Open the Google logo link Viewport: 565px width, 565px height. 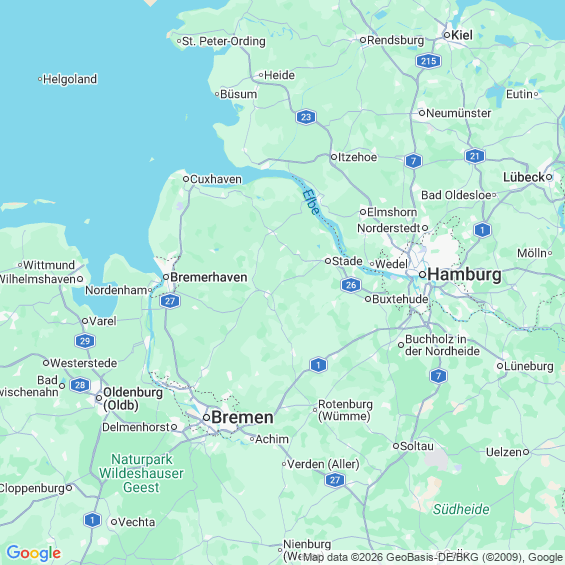pos(34,553)
